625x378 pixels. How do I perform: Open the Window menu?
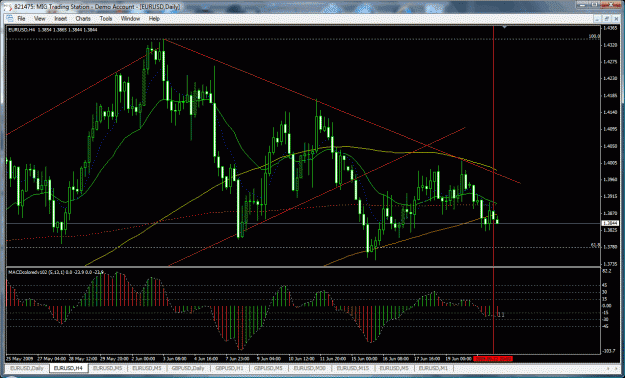(x=130, y=19)
